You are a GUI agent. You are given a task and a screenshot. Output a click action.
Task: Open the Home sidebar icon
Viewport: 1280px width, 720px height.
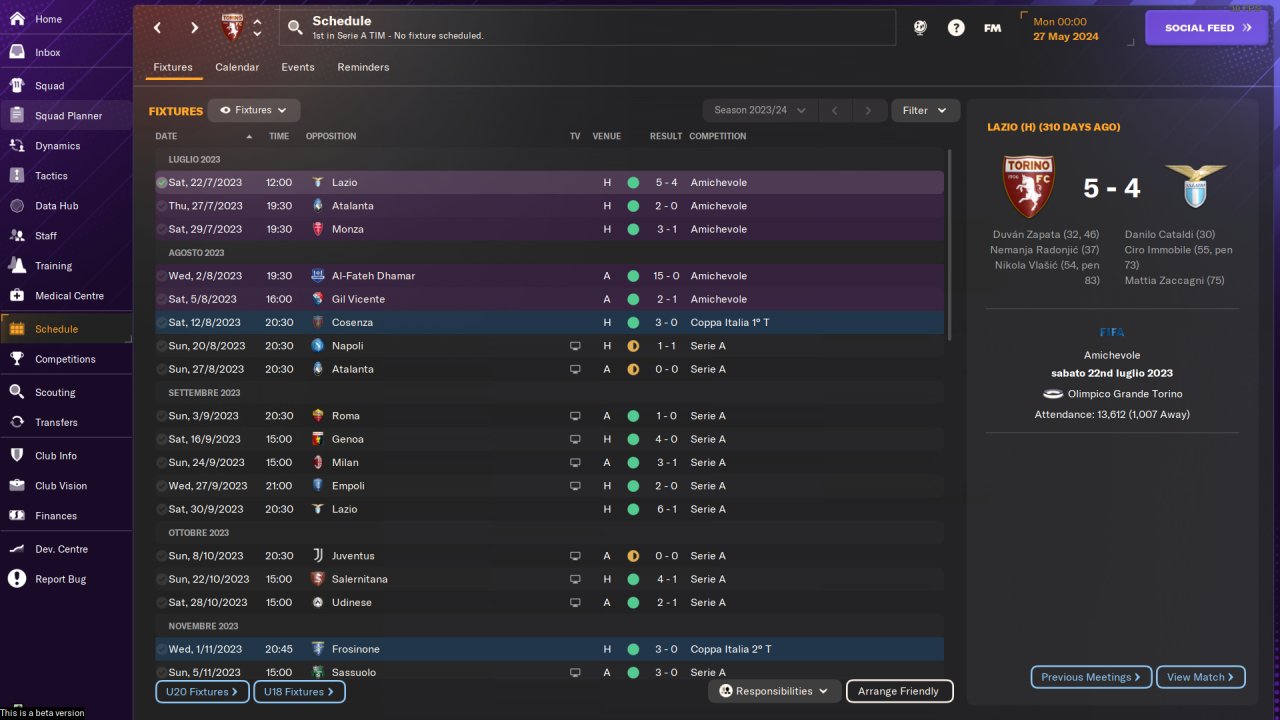[x=17, y=19]
